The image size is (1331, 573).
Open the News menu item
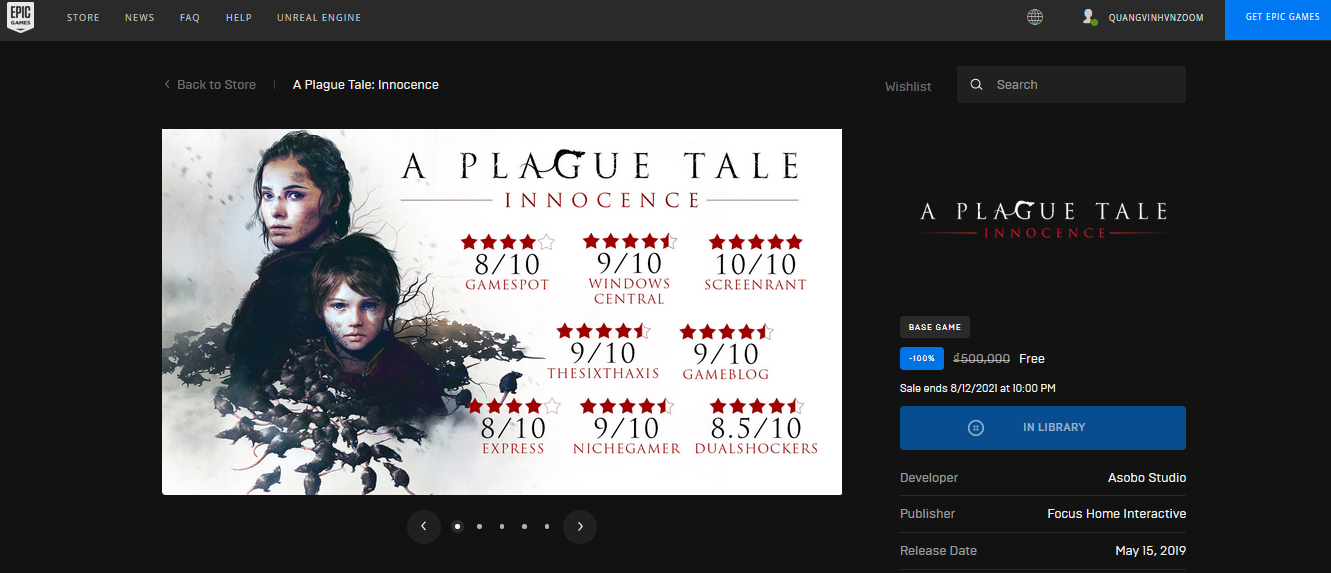pos(140,18)
